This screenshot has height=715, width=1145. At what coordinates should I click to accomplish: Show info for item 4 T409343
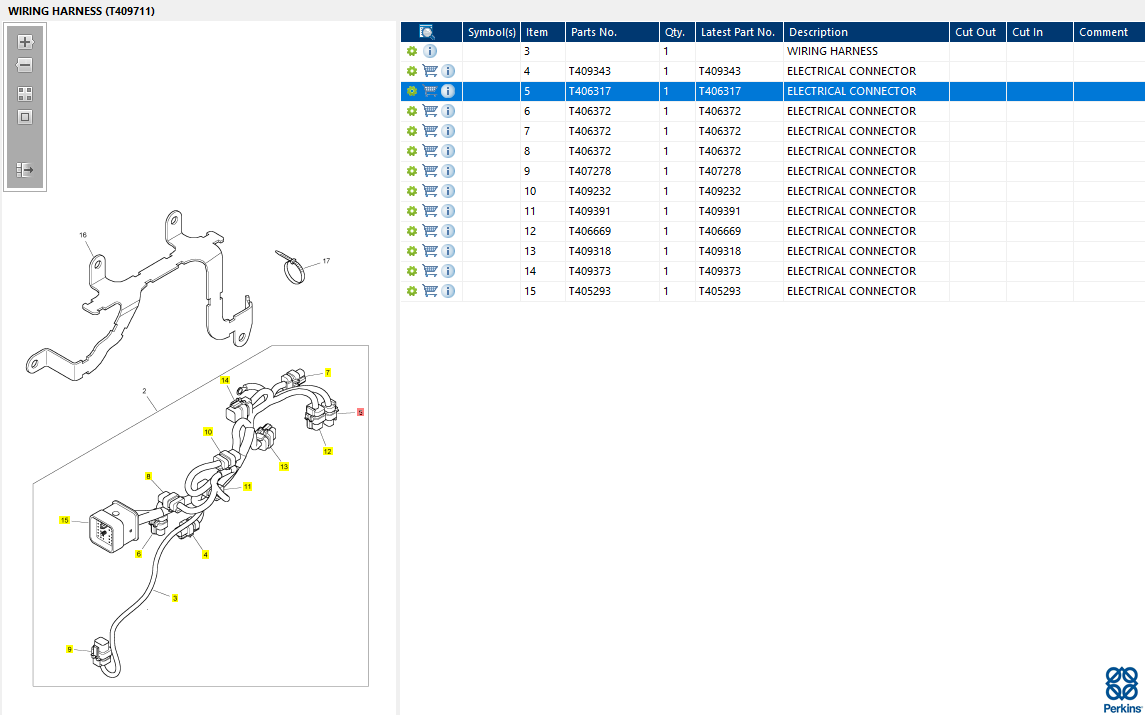point(448,71)
